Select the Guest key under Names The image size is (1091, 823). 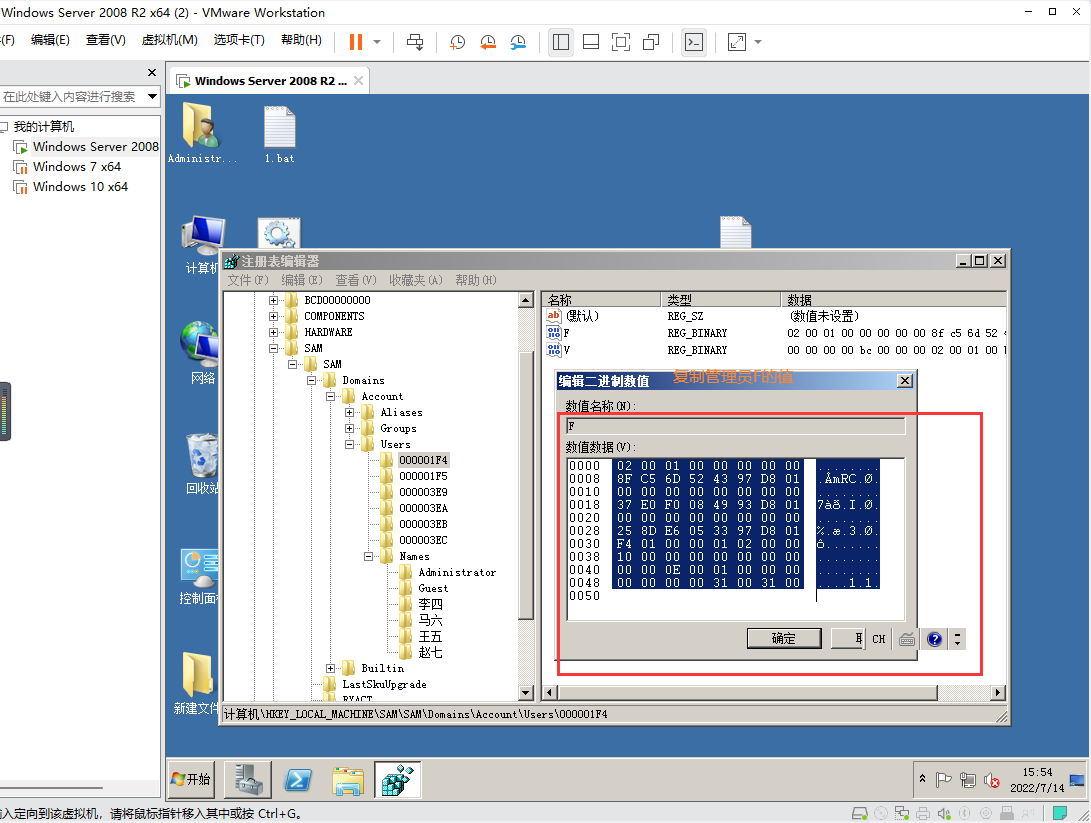click(x=433, y=589)
